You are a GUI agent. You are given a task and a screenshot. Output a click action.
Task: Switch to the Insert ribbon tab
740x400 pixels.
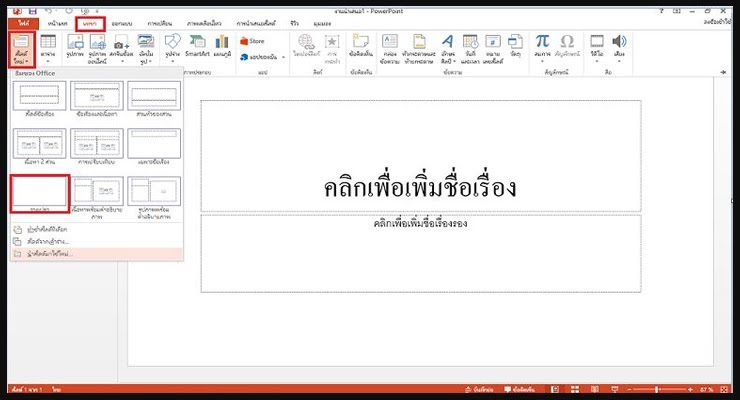pos(89,21)
